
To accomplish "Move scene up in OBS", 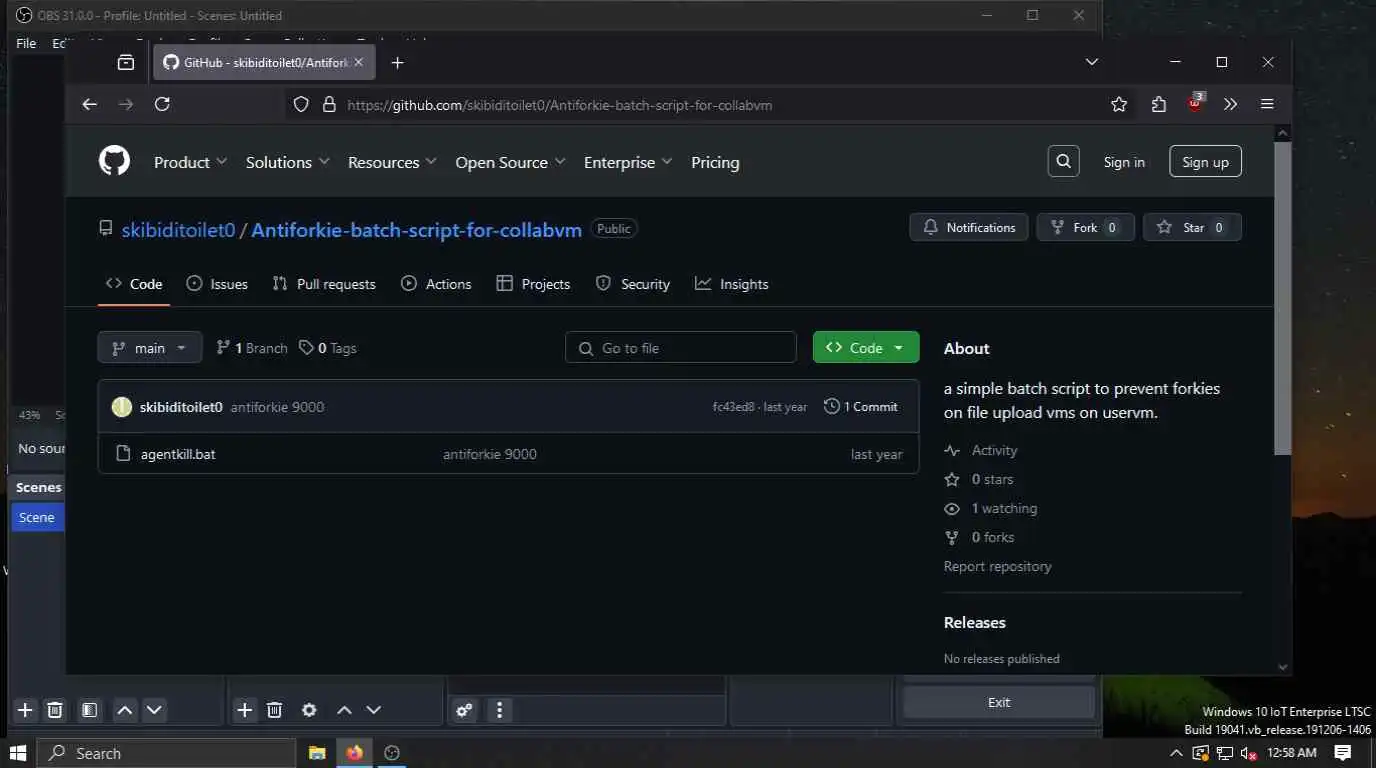I will click(125, 710).
